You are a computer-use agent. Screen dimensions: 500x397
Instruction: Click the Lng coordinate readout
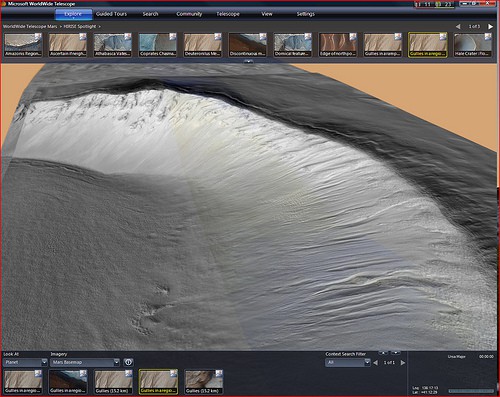tap(425, 388)
